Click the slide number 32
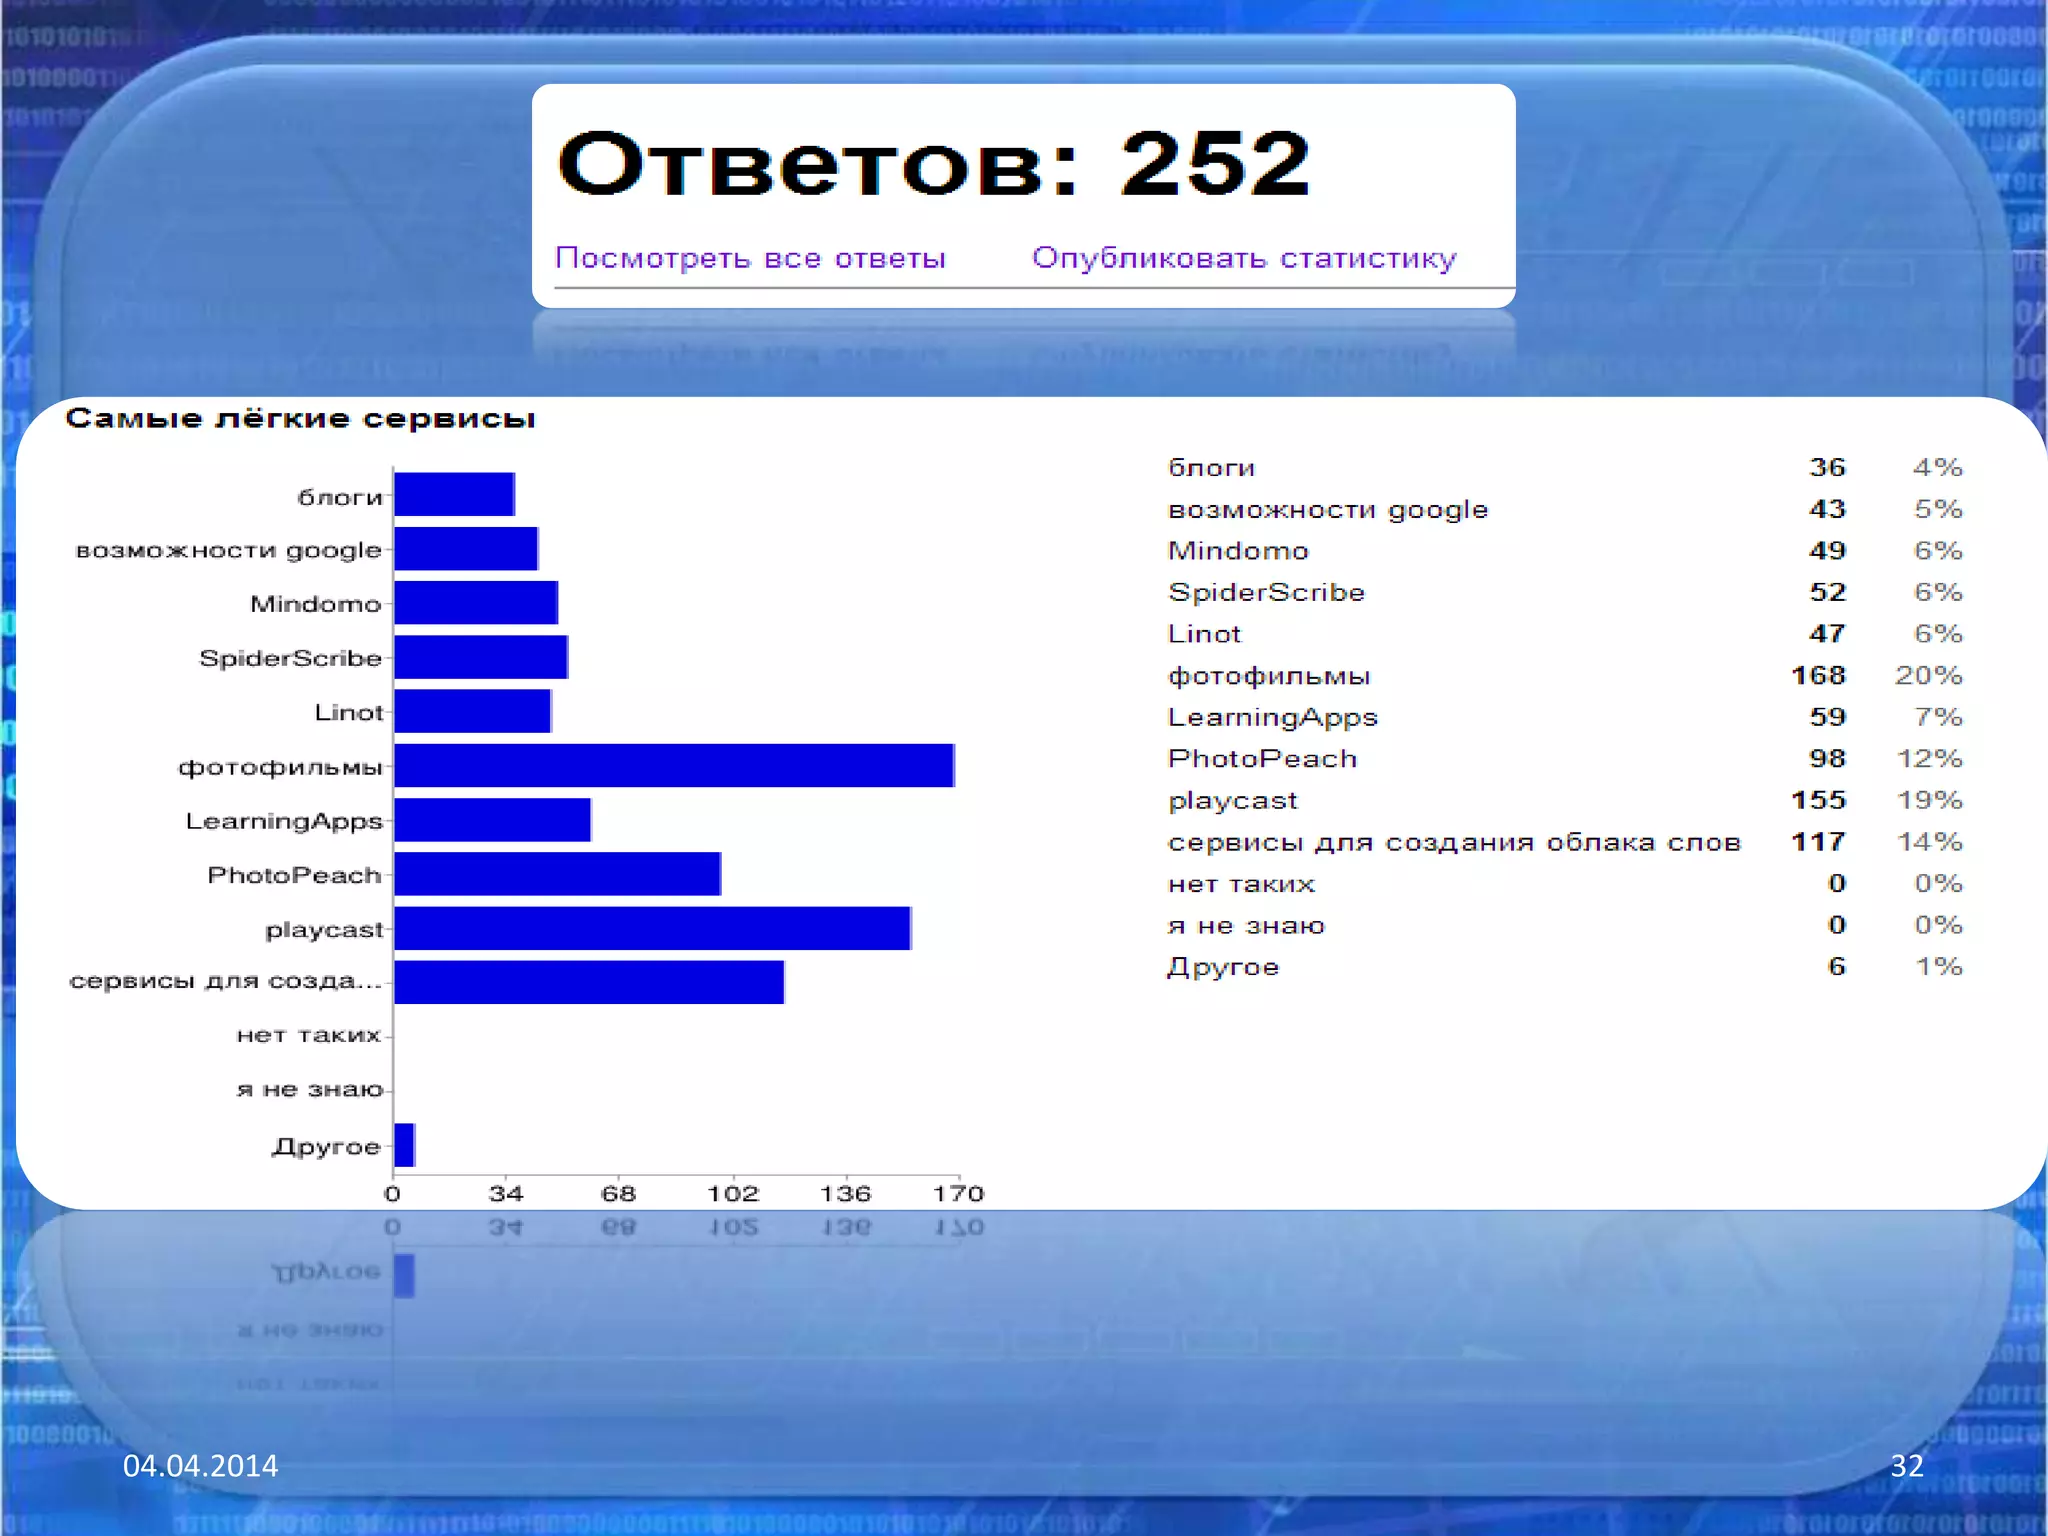Screen dimensions: 2048x1536 coord(1906,1466)
